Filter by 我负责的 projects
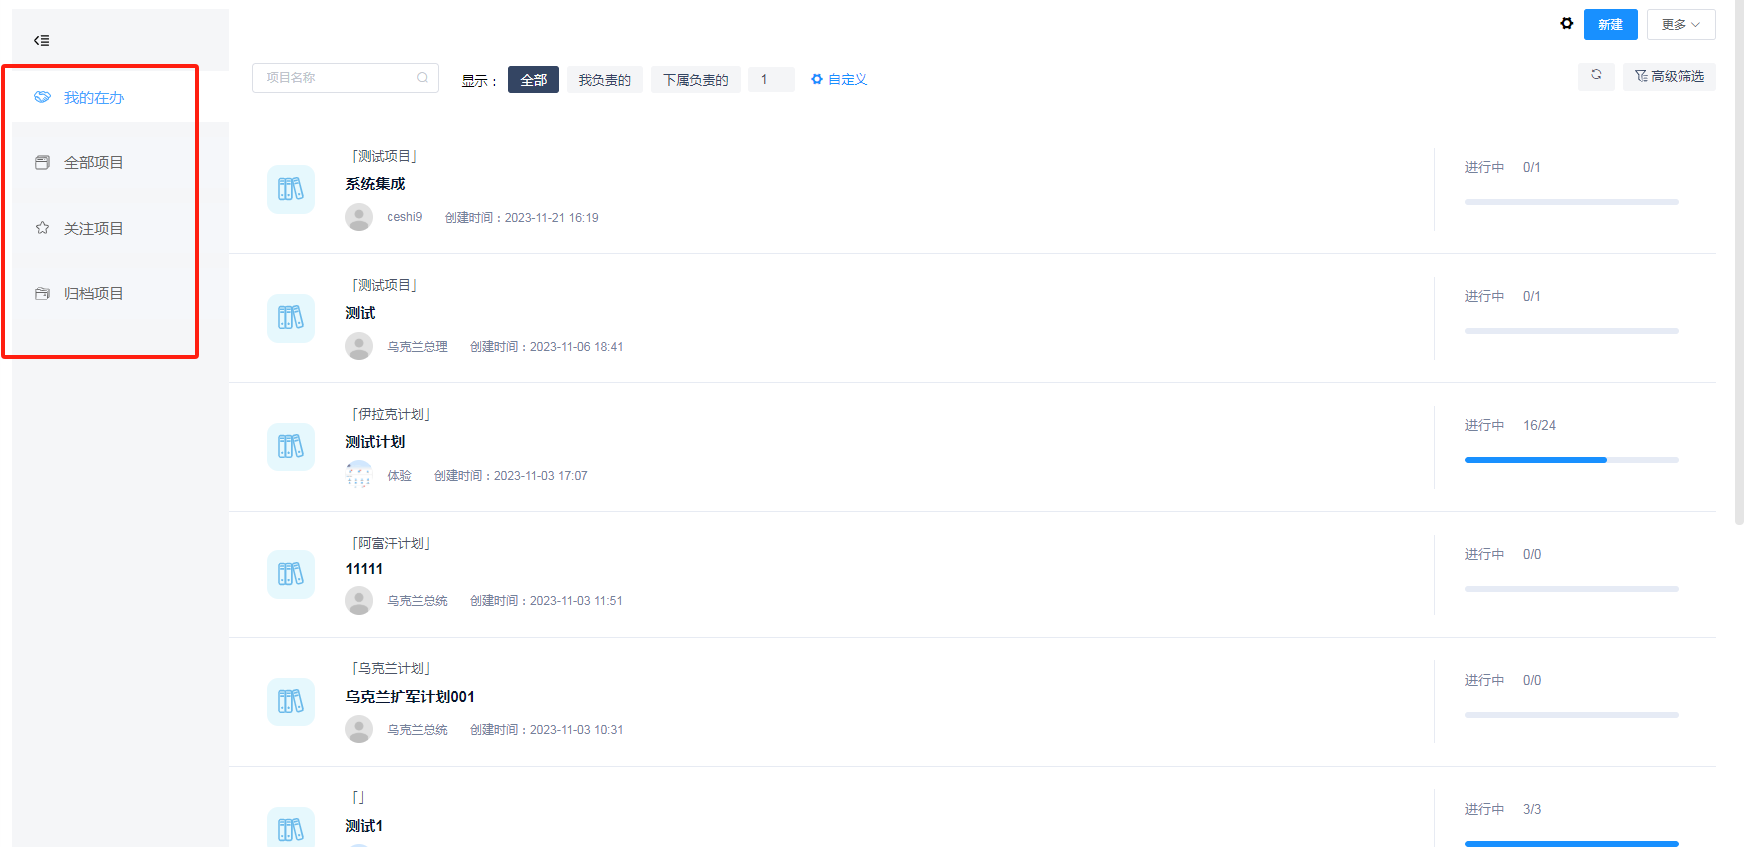The image size is (1744, 847). (604, 80)
